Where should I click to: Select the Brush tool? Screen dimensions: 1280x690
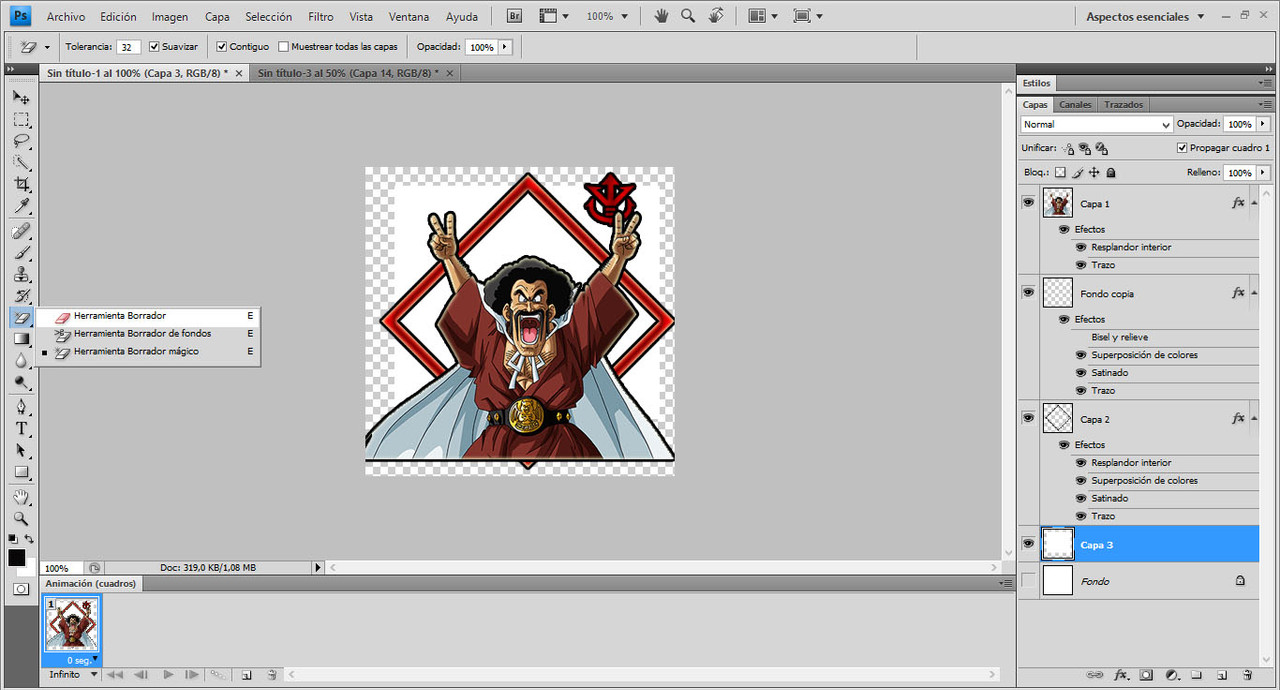[x=21, y=253]
